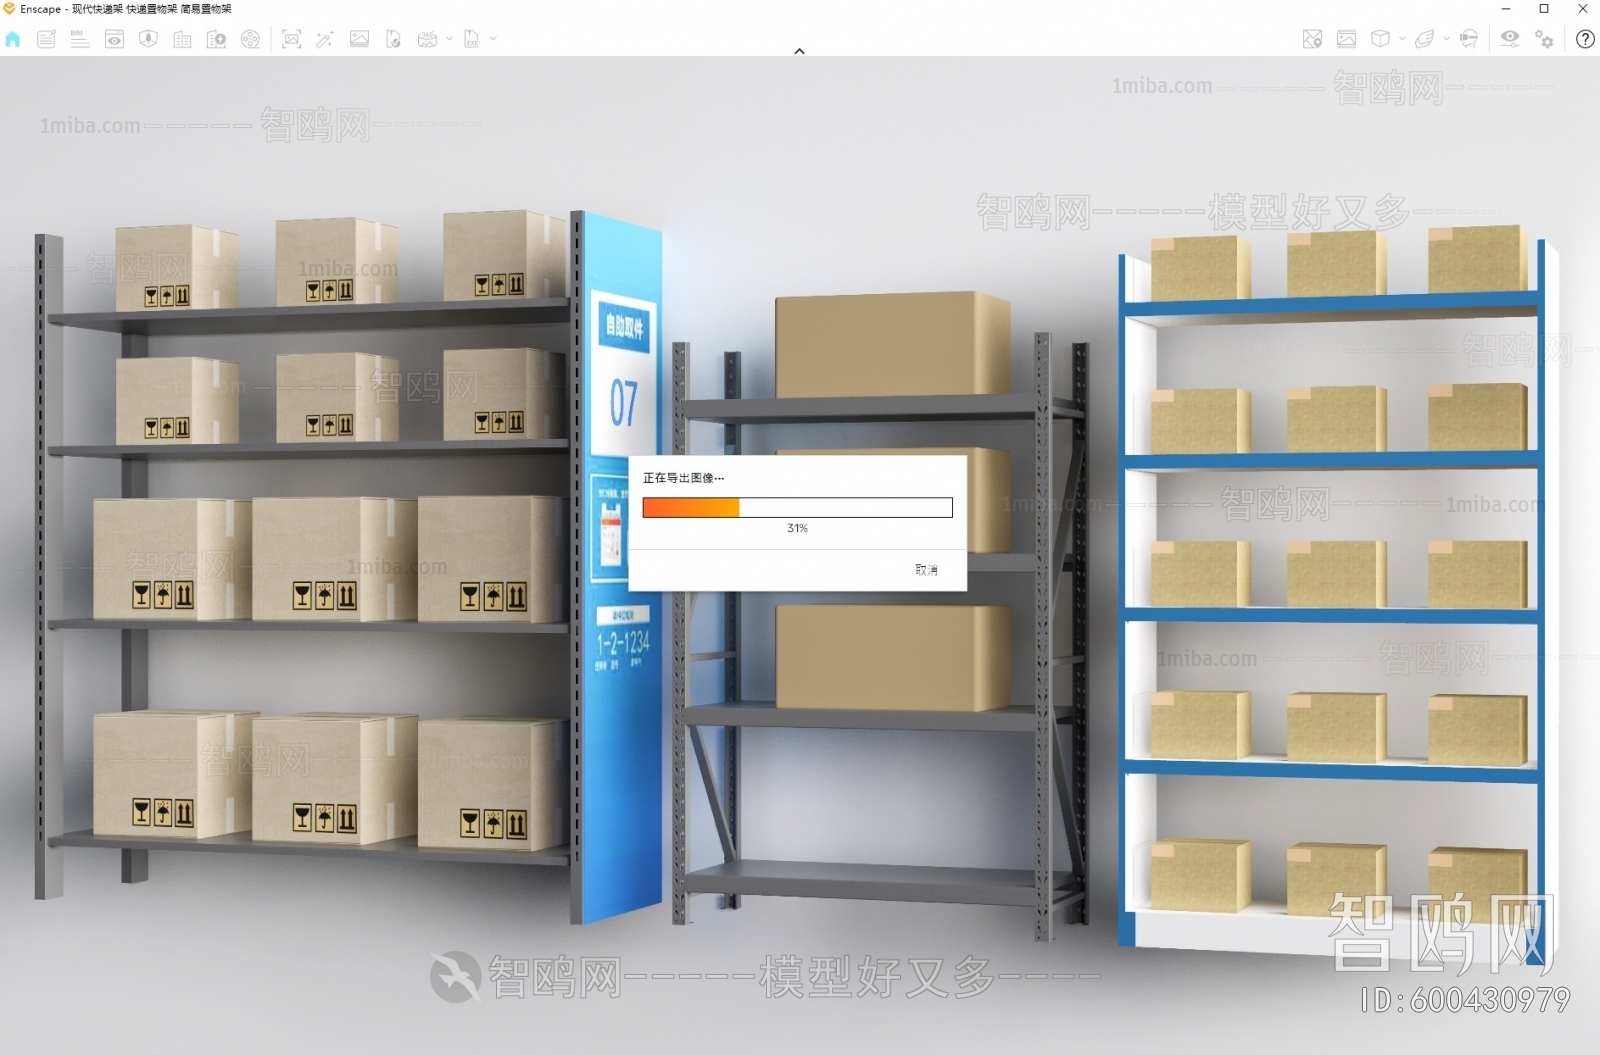Select the magic wand enhancement tool
The height and width of the screenshot is (1055, 1600).
[x=325, y=40]
